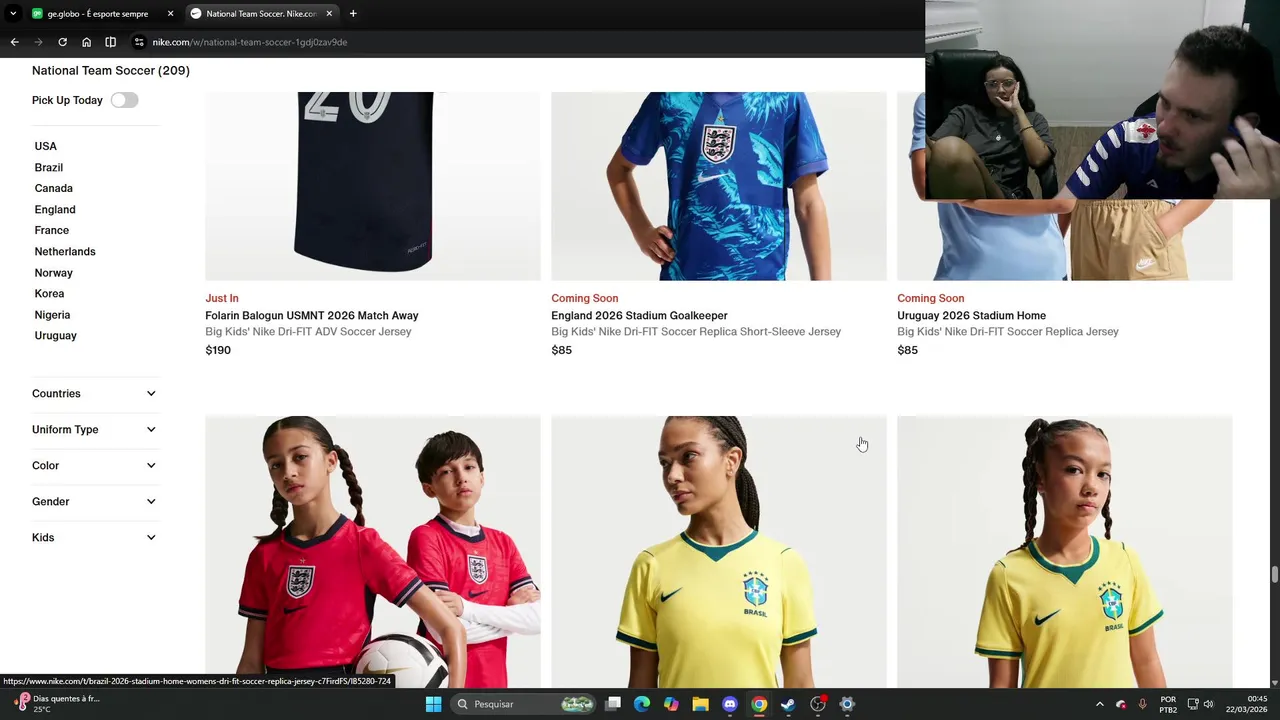Screen dimensions: 1280x720
Task: Click the page vertical scrollbar thumb
Action: (1274, 574)
